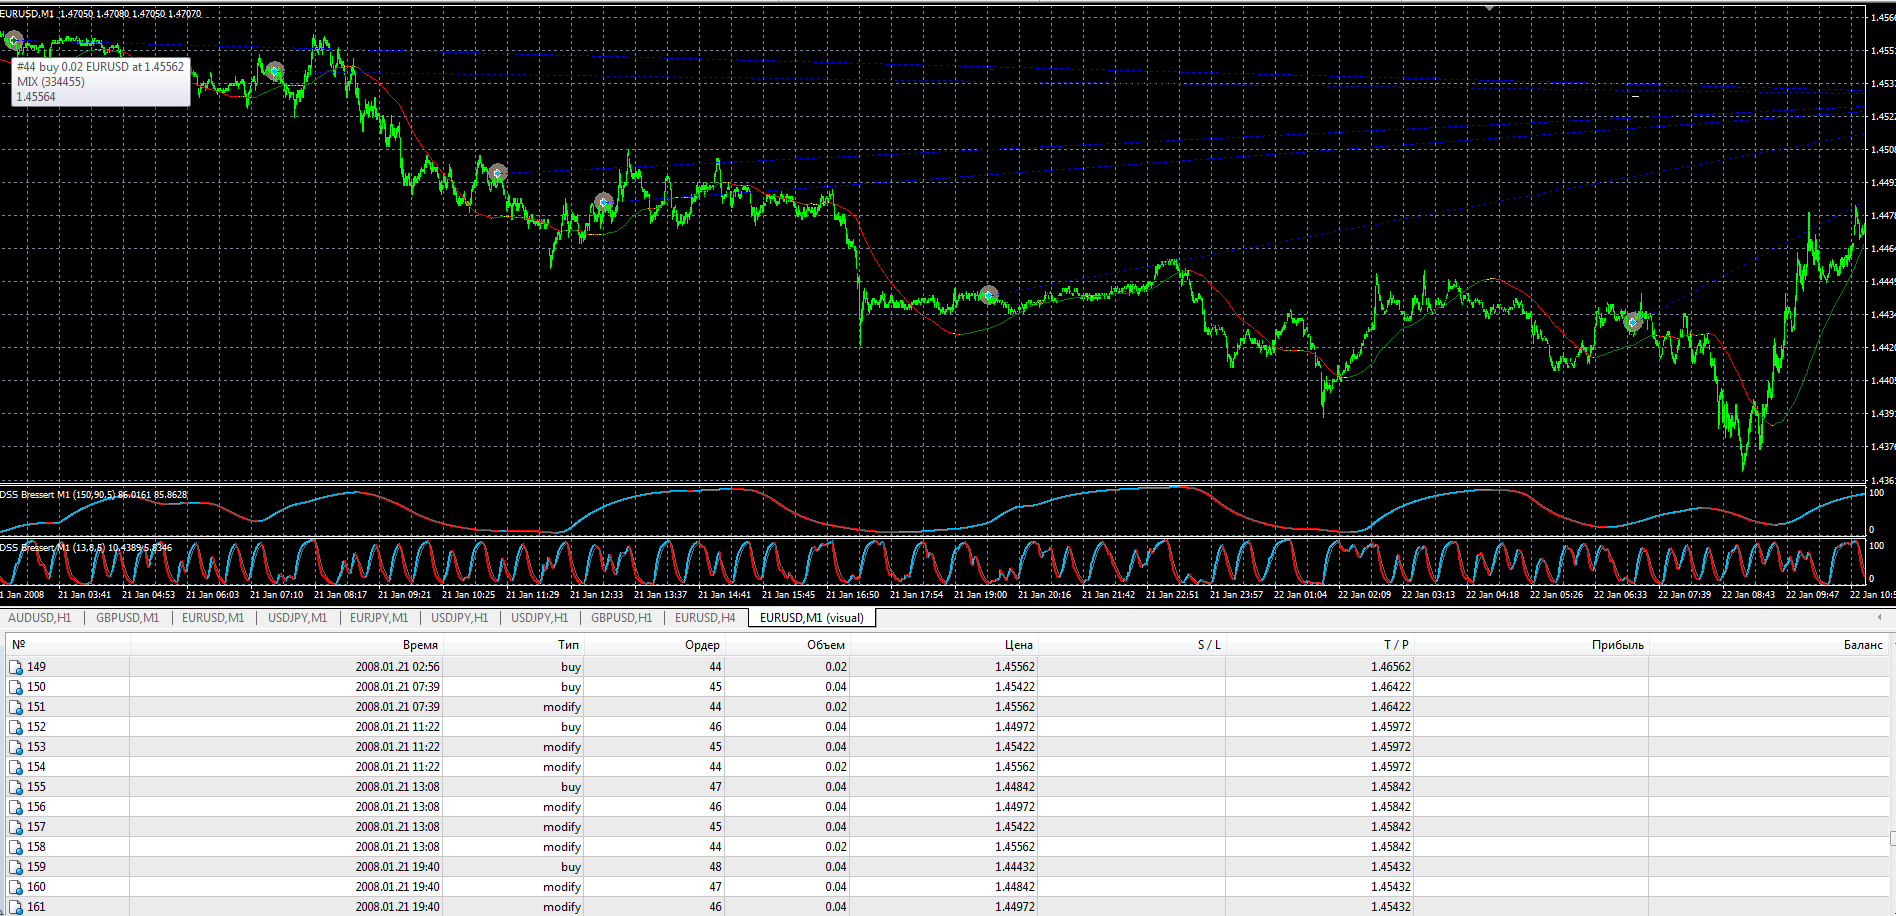
Task: Select price 1.44972 in row 152
Action: tap(1015, 727)
